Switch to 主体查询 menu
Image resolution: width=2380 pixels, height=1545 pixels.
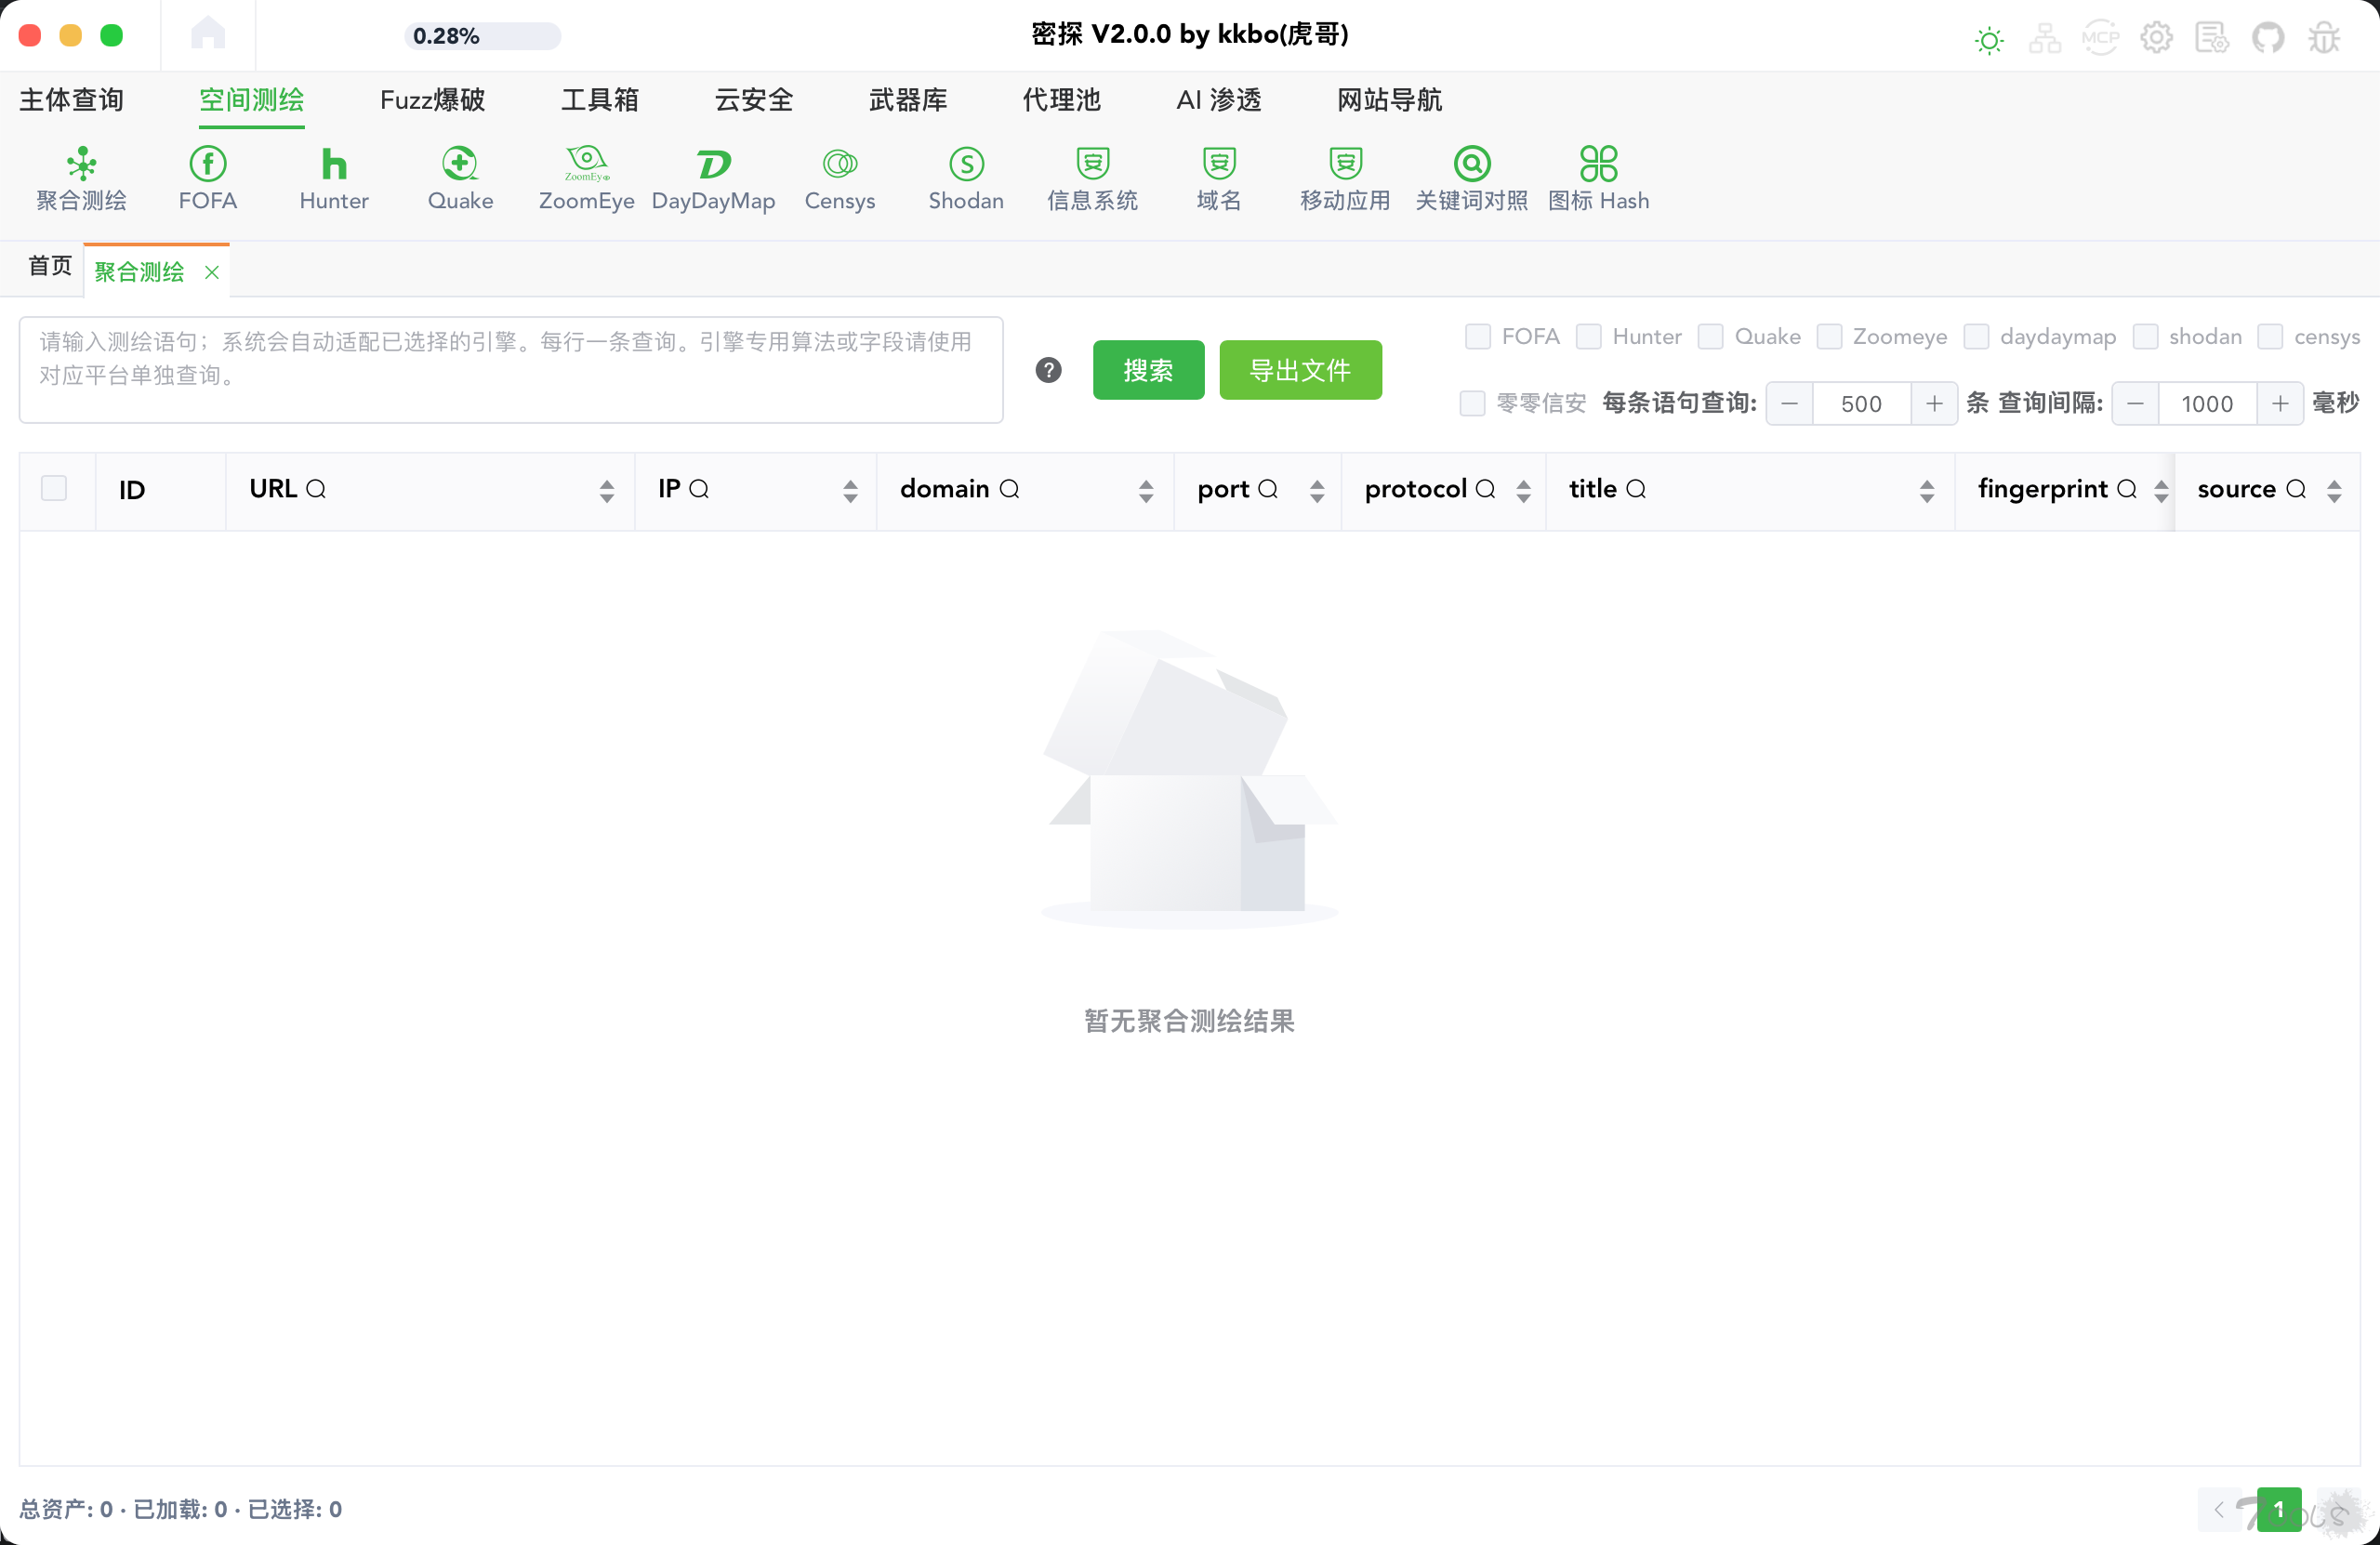pyautogui.click(x=71, y=100)
